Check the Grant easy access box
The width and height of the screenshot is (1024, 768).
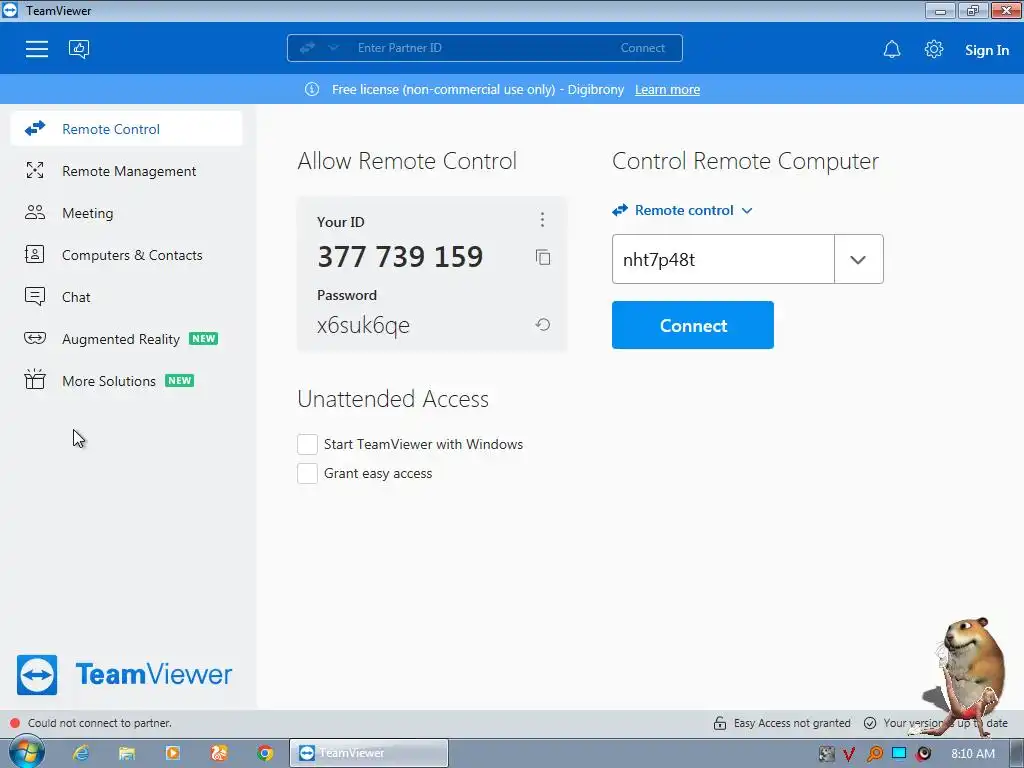[x=307, y=473]
